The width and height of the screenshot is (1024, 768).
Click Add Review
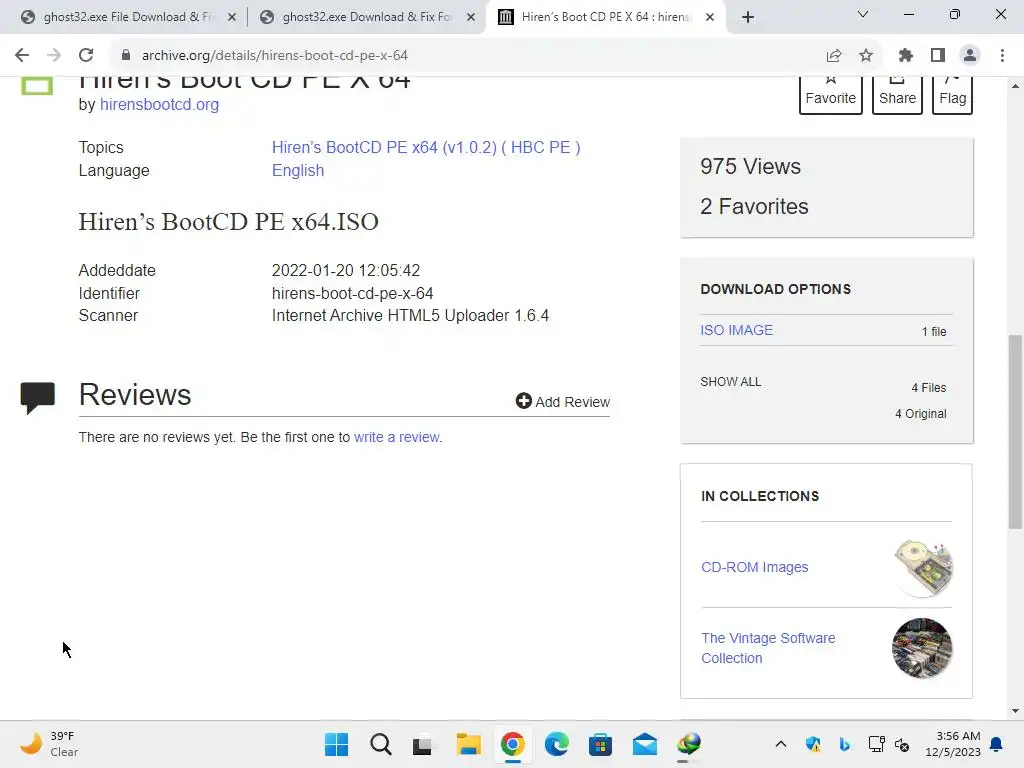[563, 402]
